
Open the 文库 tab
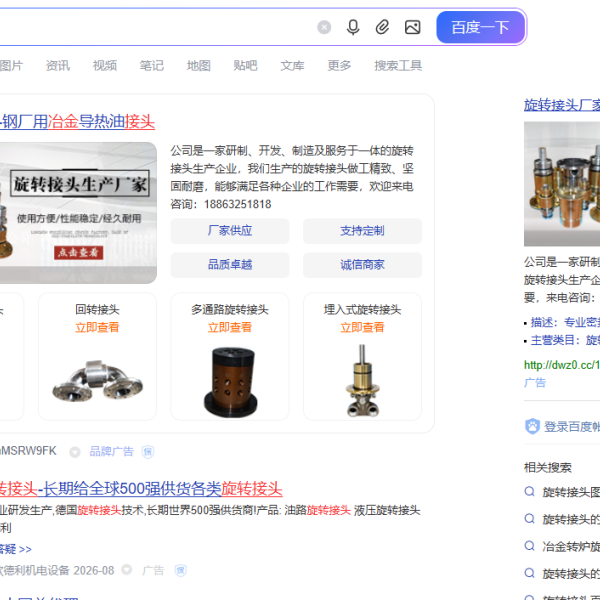coord(292,66)
